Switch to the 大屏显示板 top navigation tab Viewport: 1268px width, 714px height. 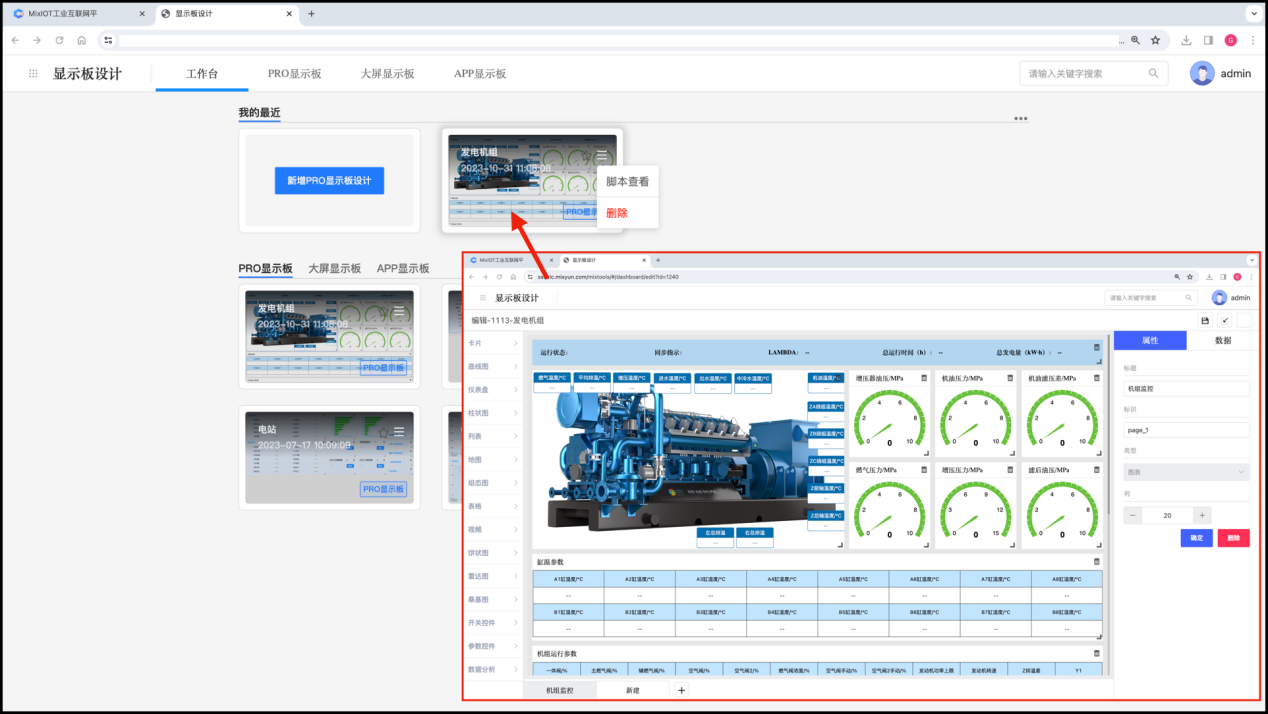point(387,74)
